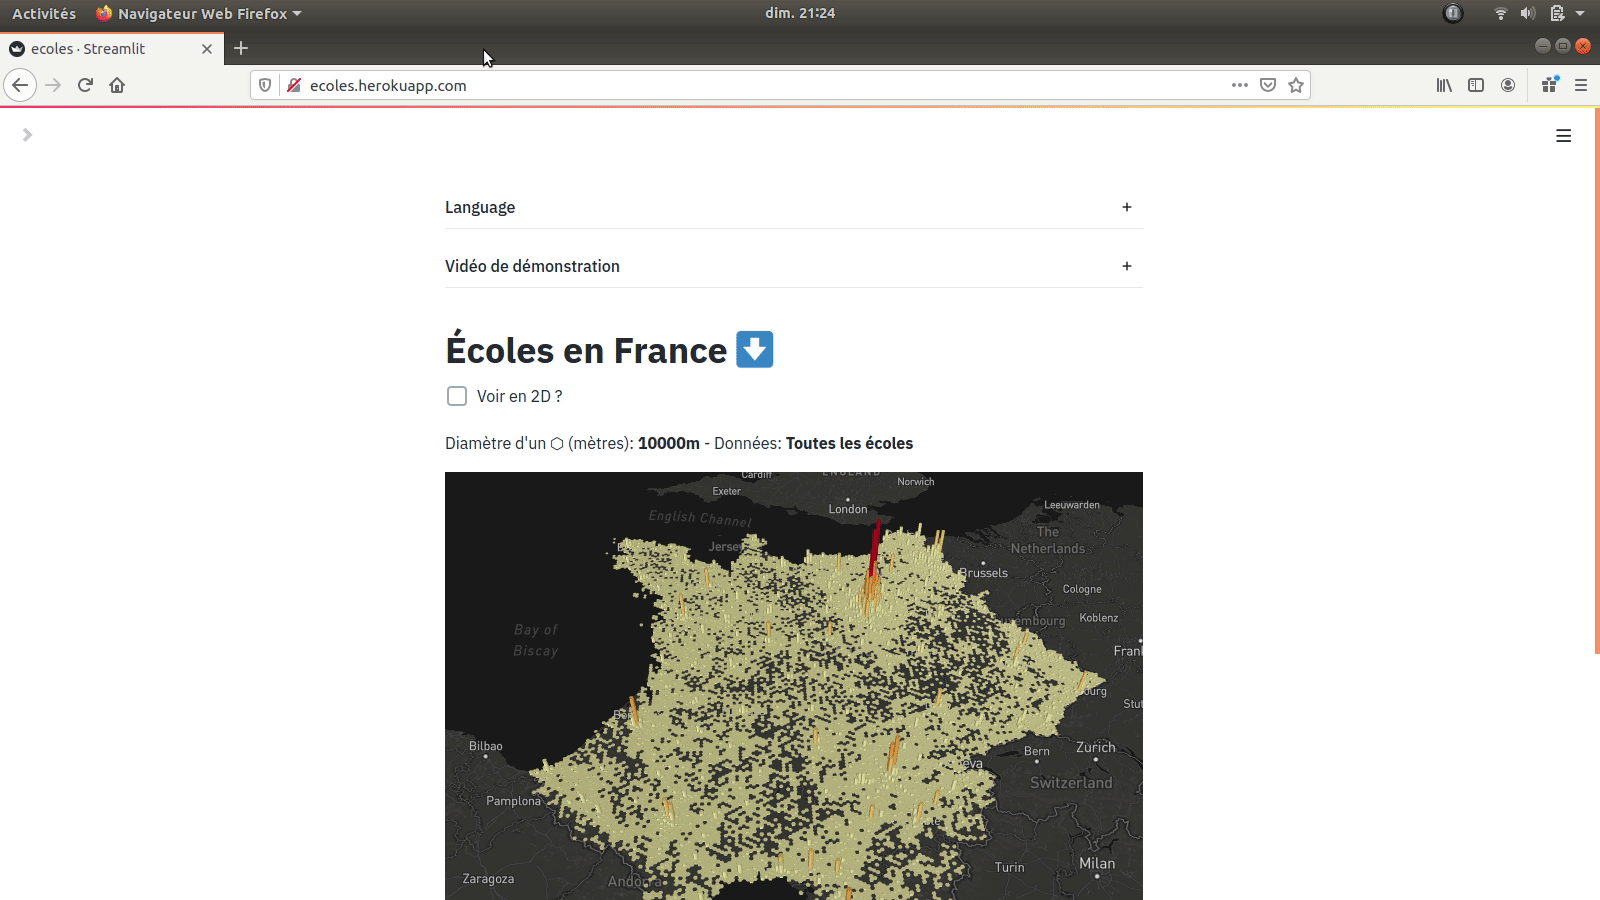1600x900 pixels.
Task: Open page actions three-dot menu
Action: [x=1240, y=85]
